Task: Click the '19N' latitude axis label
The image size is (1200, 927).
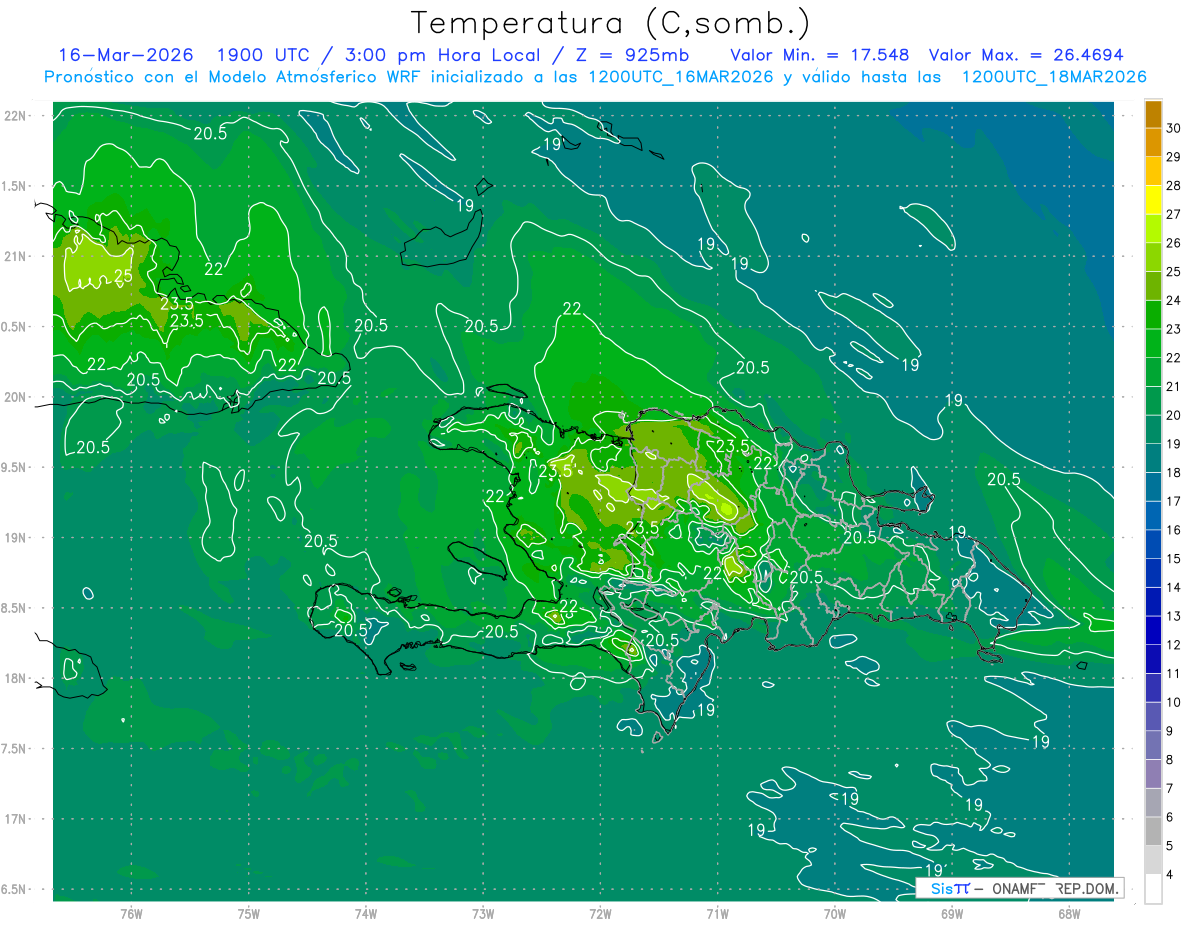Action: [x=16, y=538]
